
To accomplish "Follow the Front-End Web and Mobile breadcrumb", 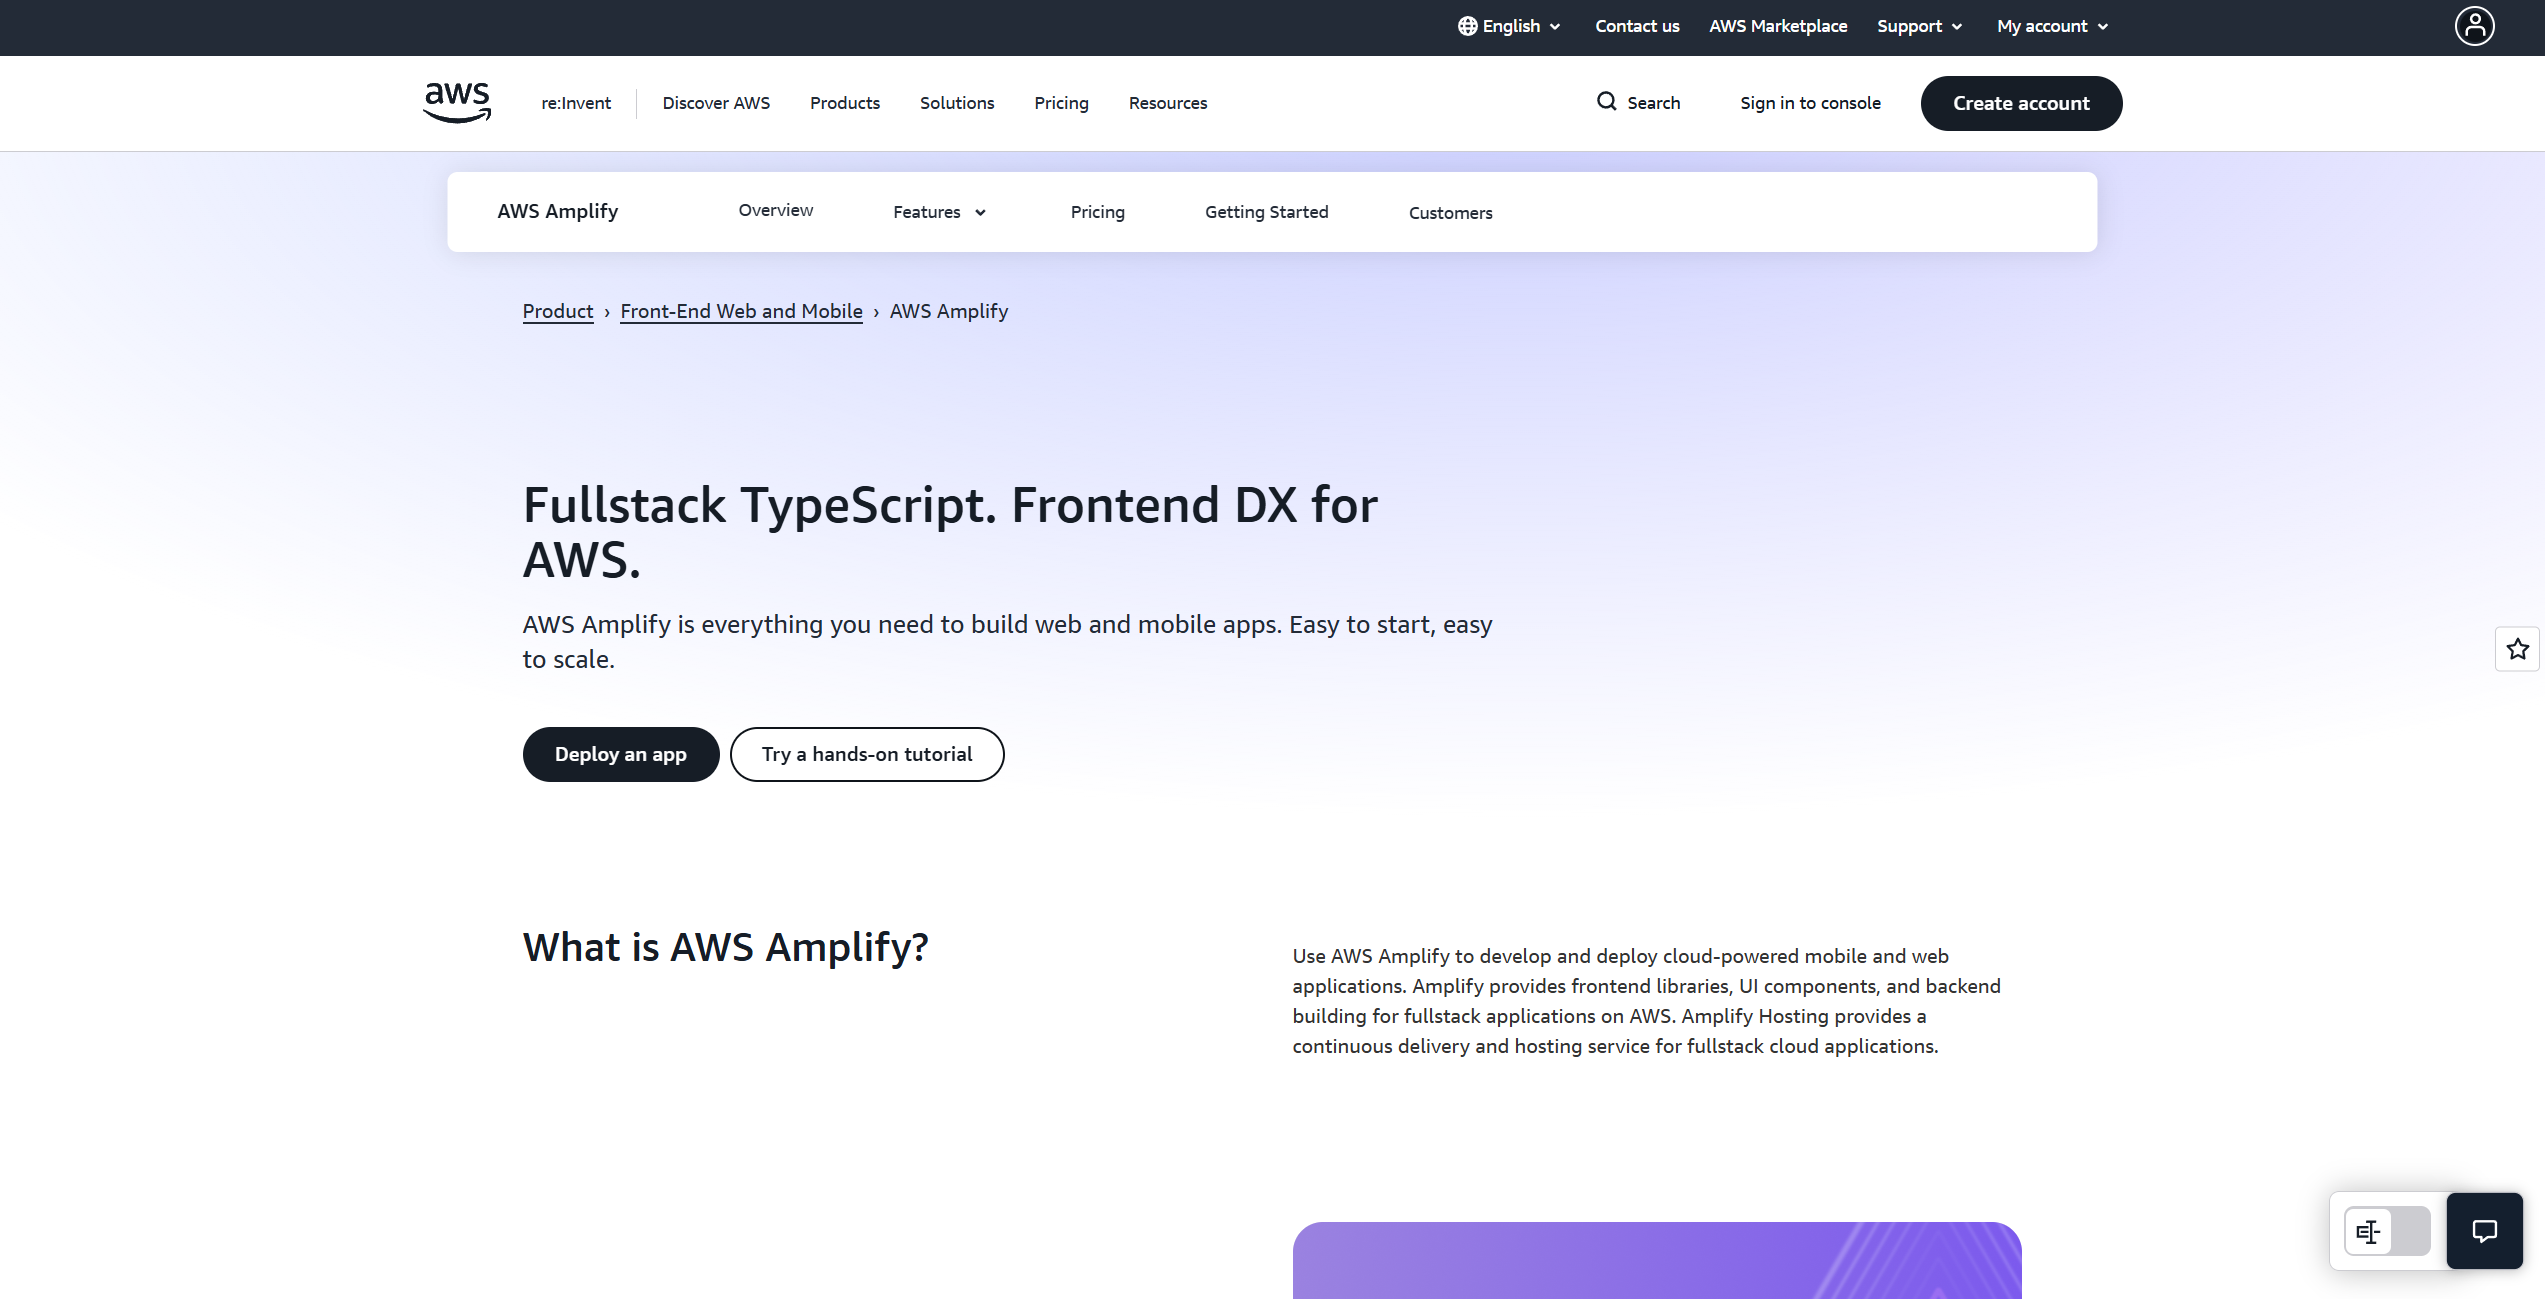I will coord(741,311).
